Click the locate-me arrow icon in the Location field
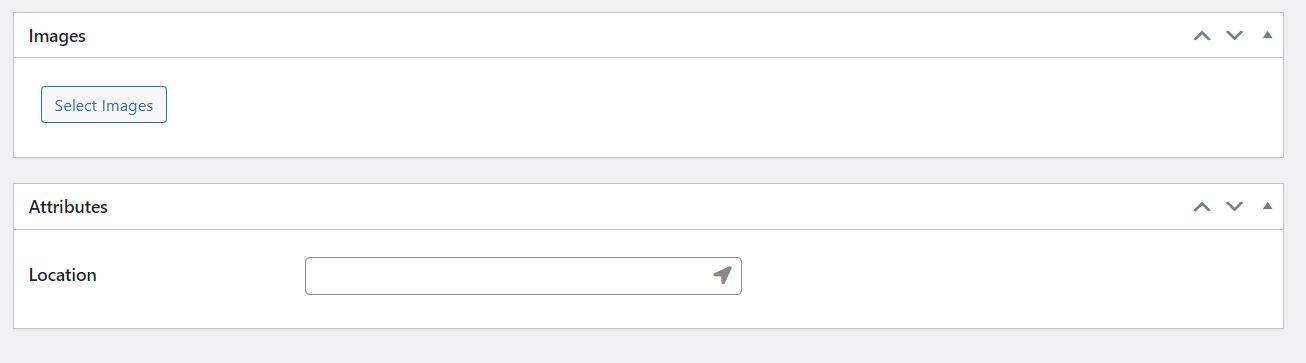Image resolution: width=1306 pixels, height=363 pixels. pyautogui.click(x=722, y=275)
